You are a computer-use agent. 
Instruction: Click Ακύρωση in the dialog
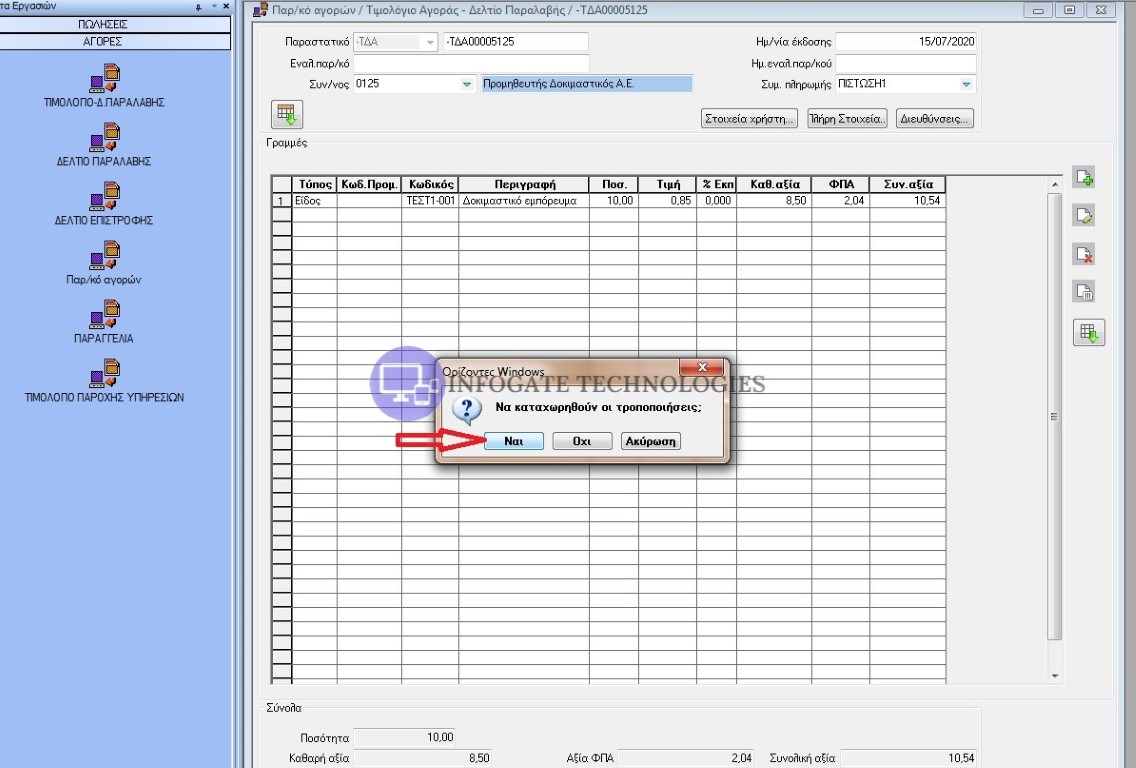coord(650,441)
